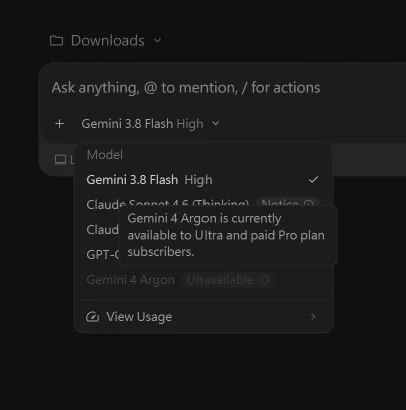This screenshot has width=406, height=410.
Task: Select Gemini 3.8 Flash High model entry
Action: (203, 180)
